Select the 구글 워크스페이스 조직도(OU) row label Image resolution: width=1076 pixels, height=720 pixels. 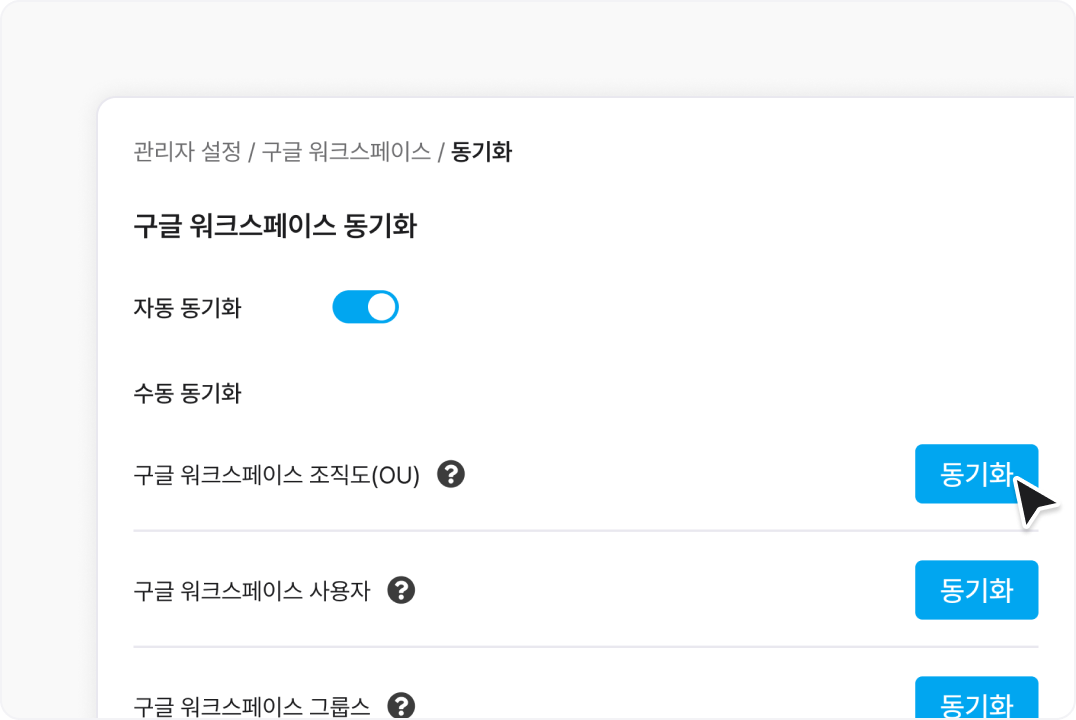click(x=277, y=475)
